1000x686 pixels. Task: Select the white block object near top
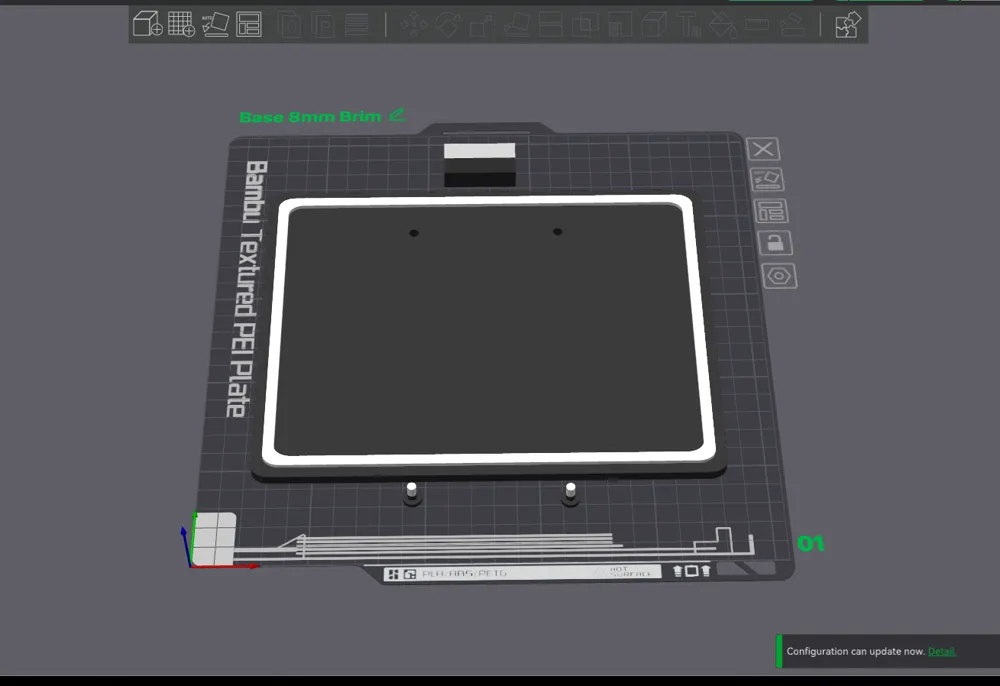[480, 164]
